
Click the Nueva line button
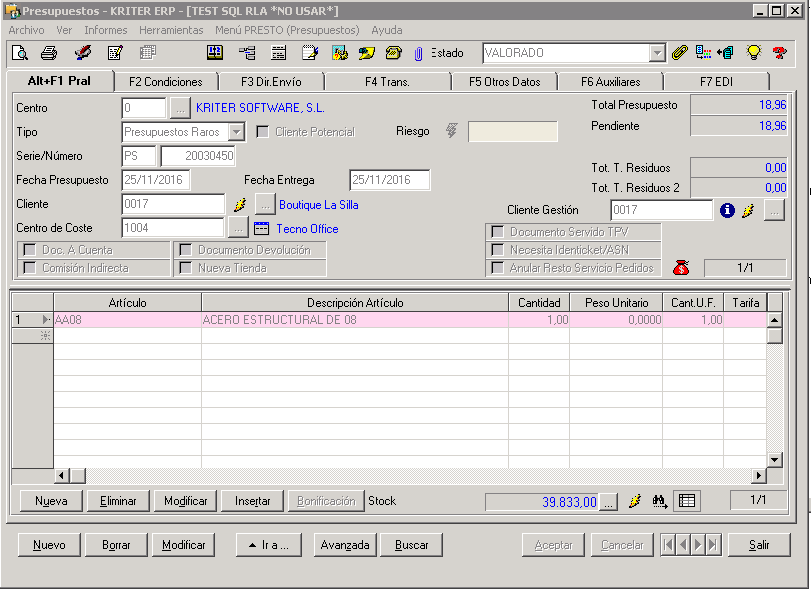coord(51,501)
